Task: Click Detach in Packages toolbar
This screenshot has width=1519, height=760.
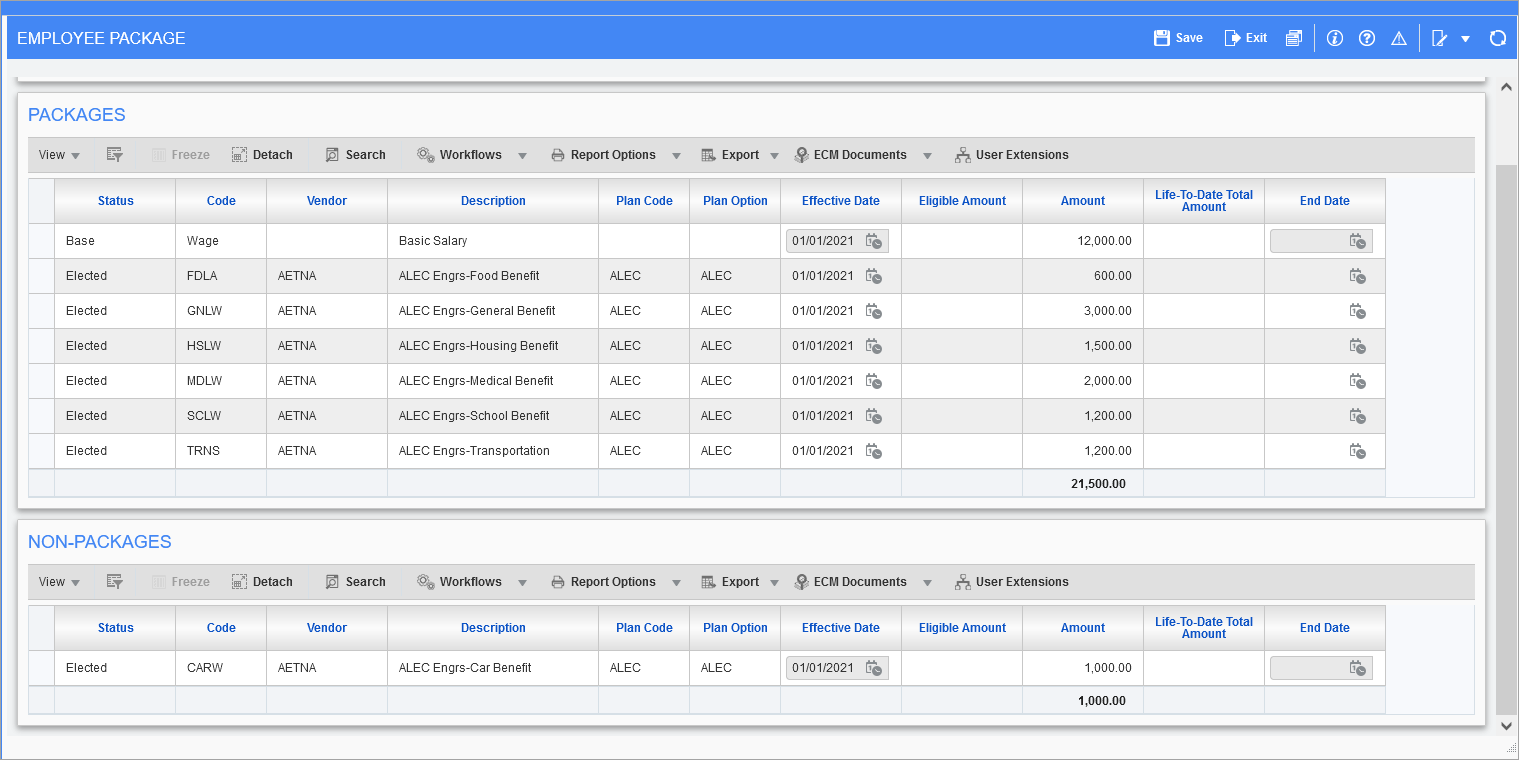Action: click(262, 155)
